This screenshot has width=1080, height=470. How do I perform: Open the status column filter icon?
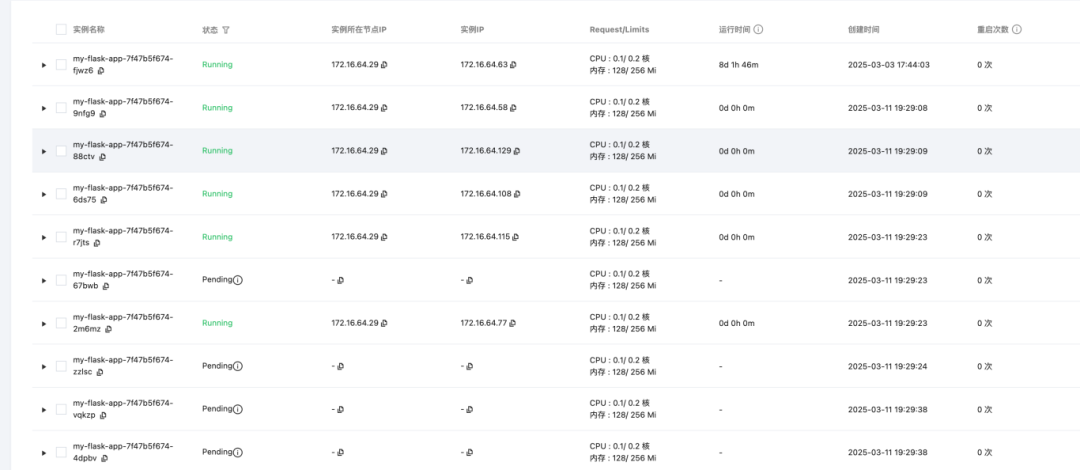click(227, 30)
